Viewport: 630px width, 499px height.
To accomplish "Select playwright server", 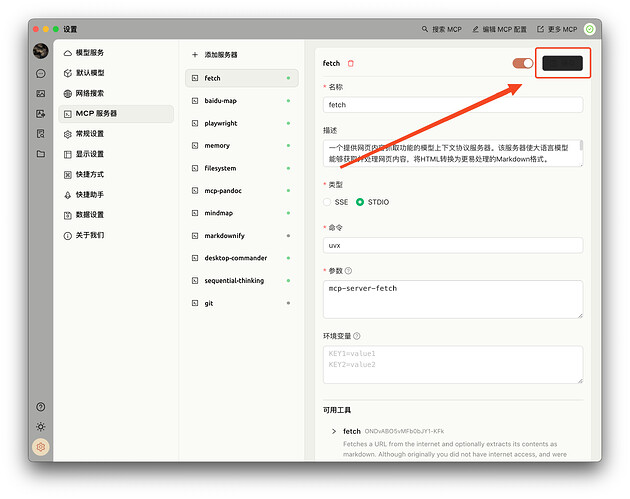I will click(241, 123).
